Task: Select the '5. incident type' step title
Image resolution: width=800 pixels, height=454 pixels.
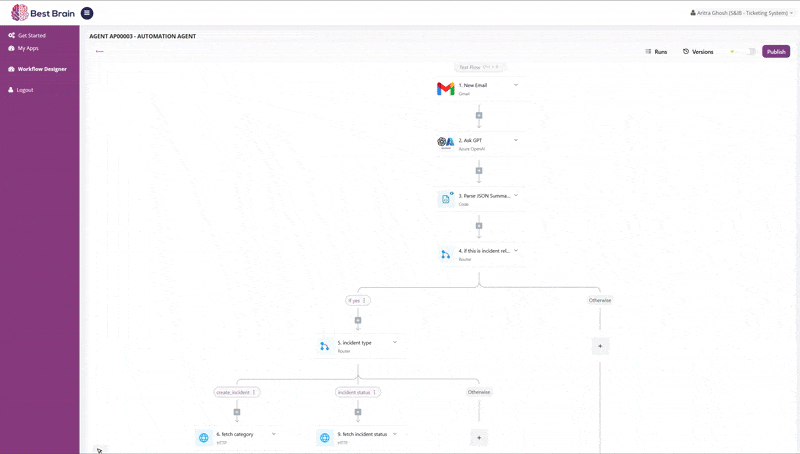Action: [355, 343]
